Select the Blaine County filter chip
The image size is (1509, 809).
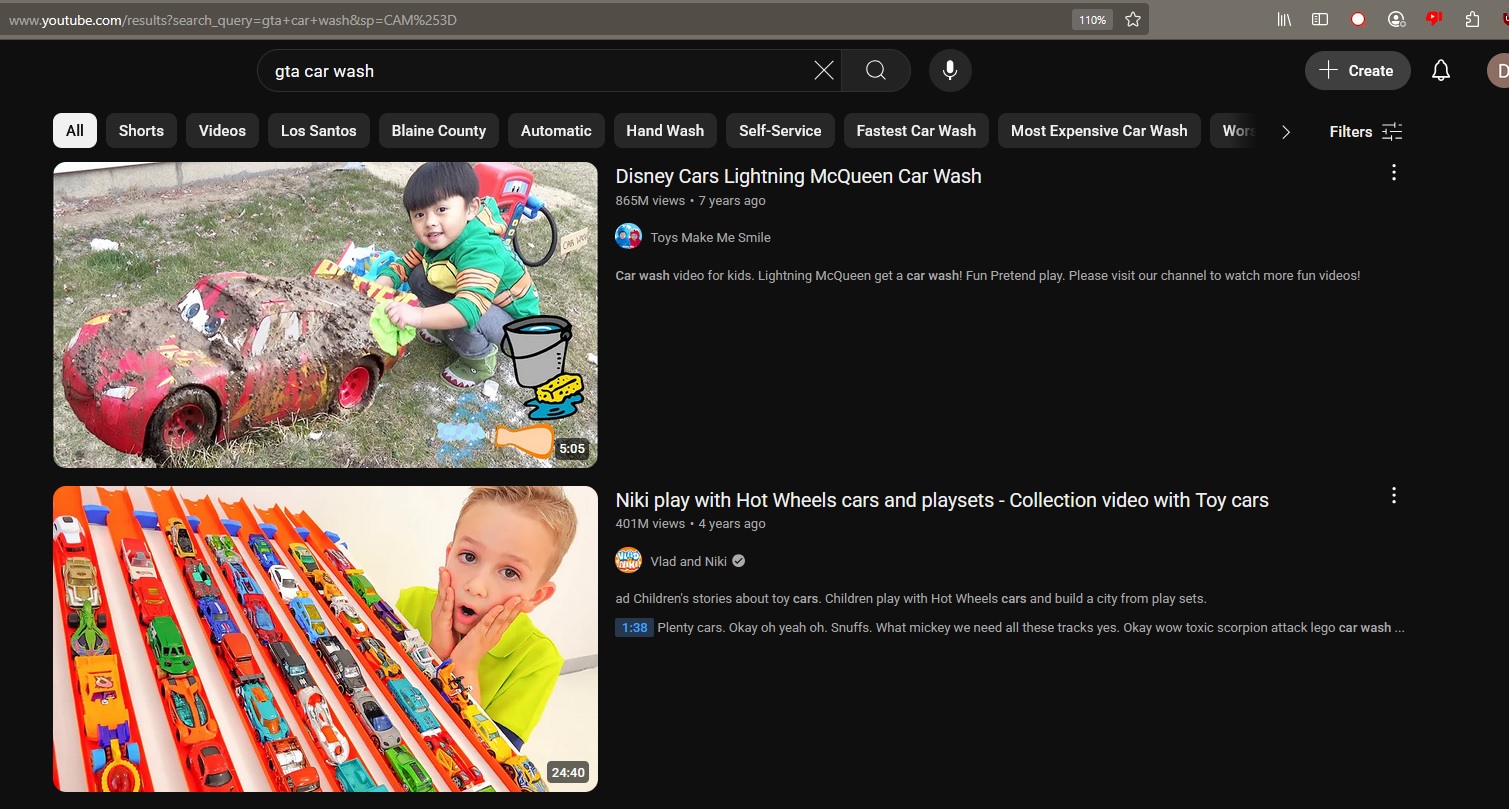(x=439, y=131)
